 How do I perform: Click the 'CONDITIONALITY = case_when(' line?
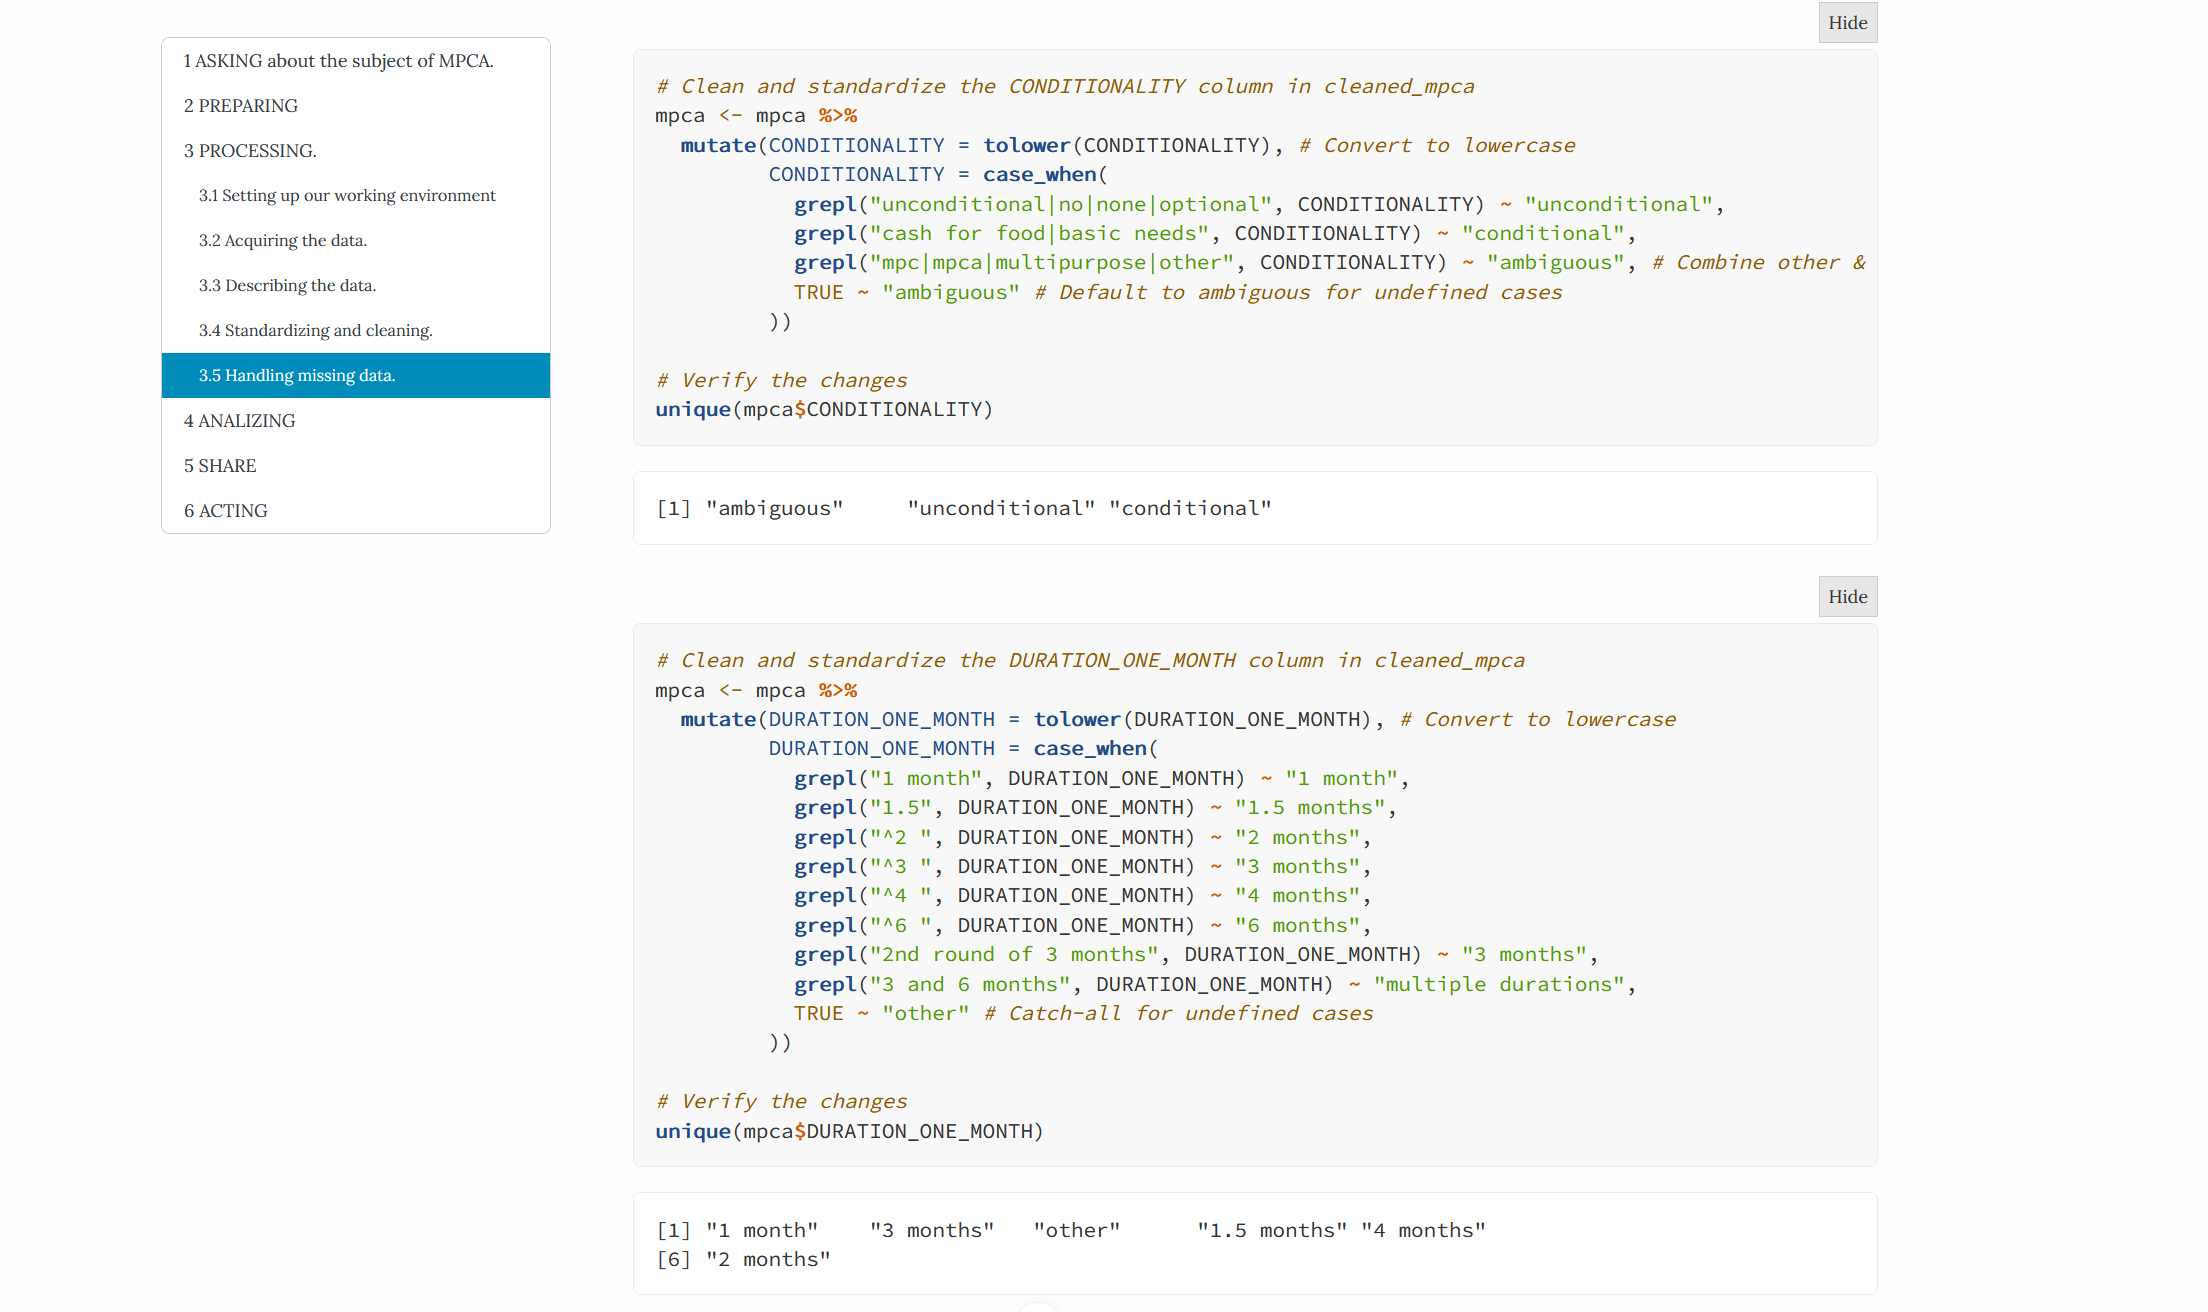[x=938, y=175]
